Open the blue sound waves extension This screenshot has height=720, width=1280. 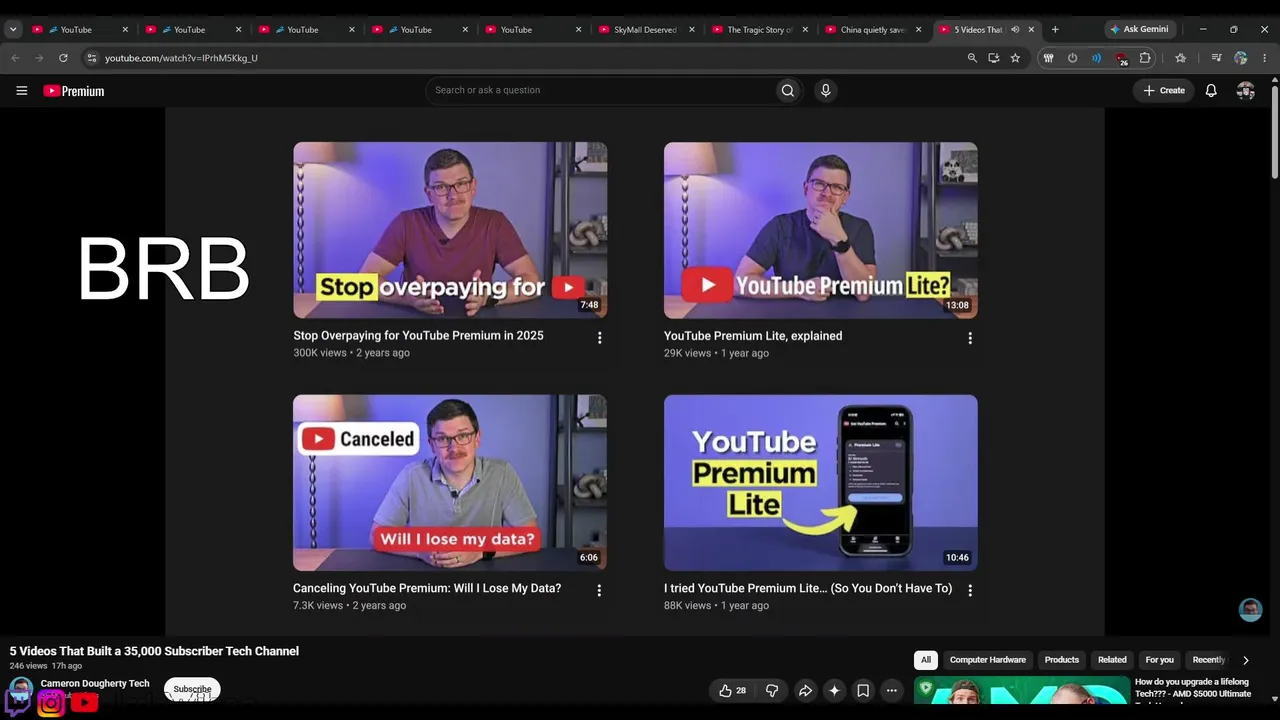coord(1096,58)
